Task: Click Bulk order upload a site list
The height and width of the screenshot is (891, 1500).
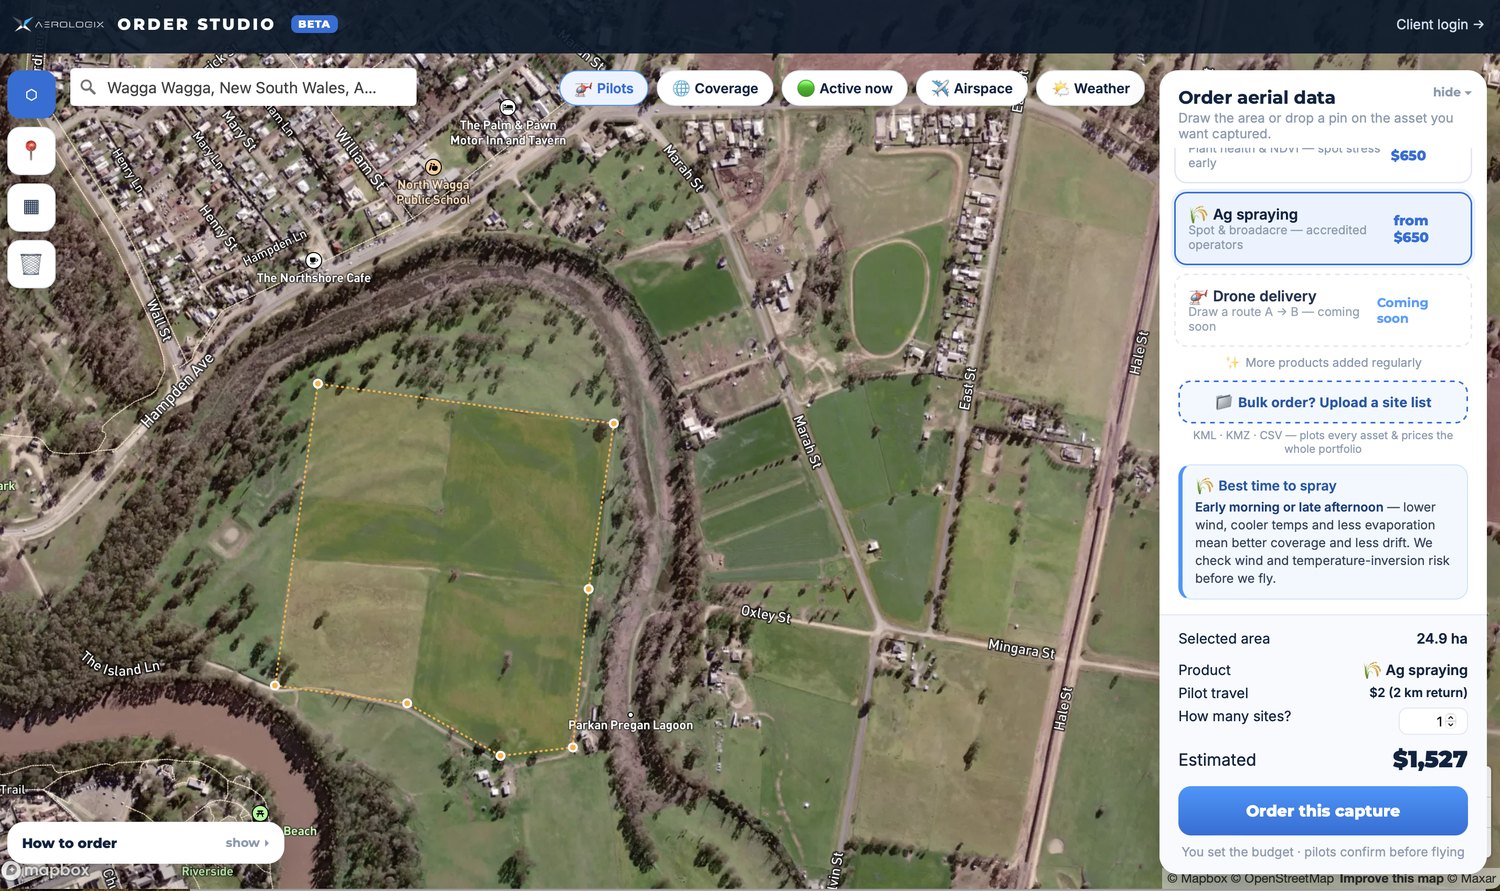Action: [x=1323, y=402]
